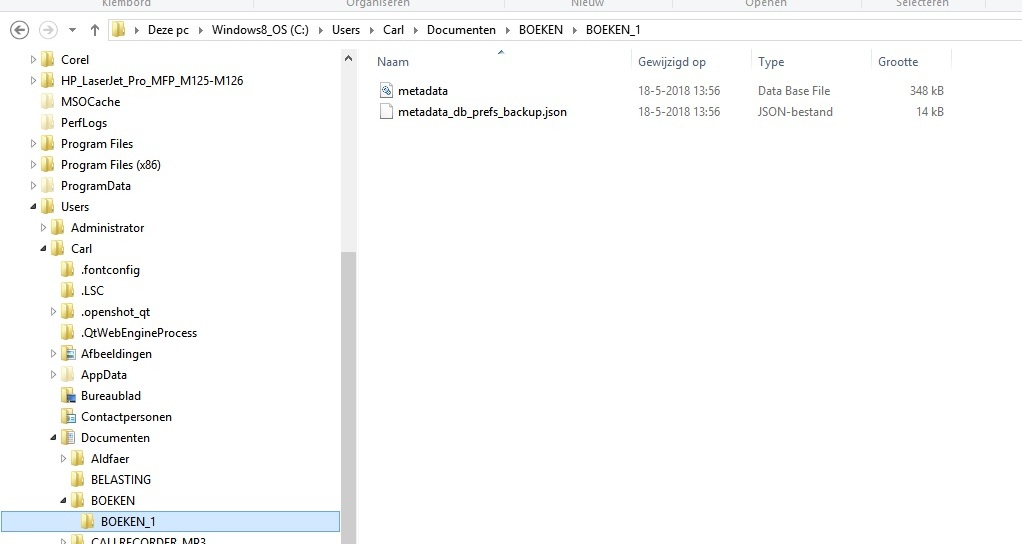Click the tree scrollbar up arrow
This screenshot has width=1022, height=544.
coord(349,59)
